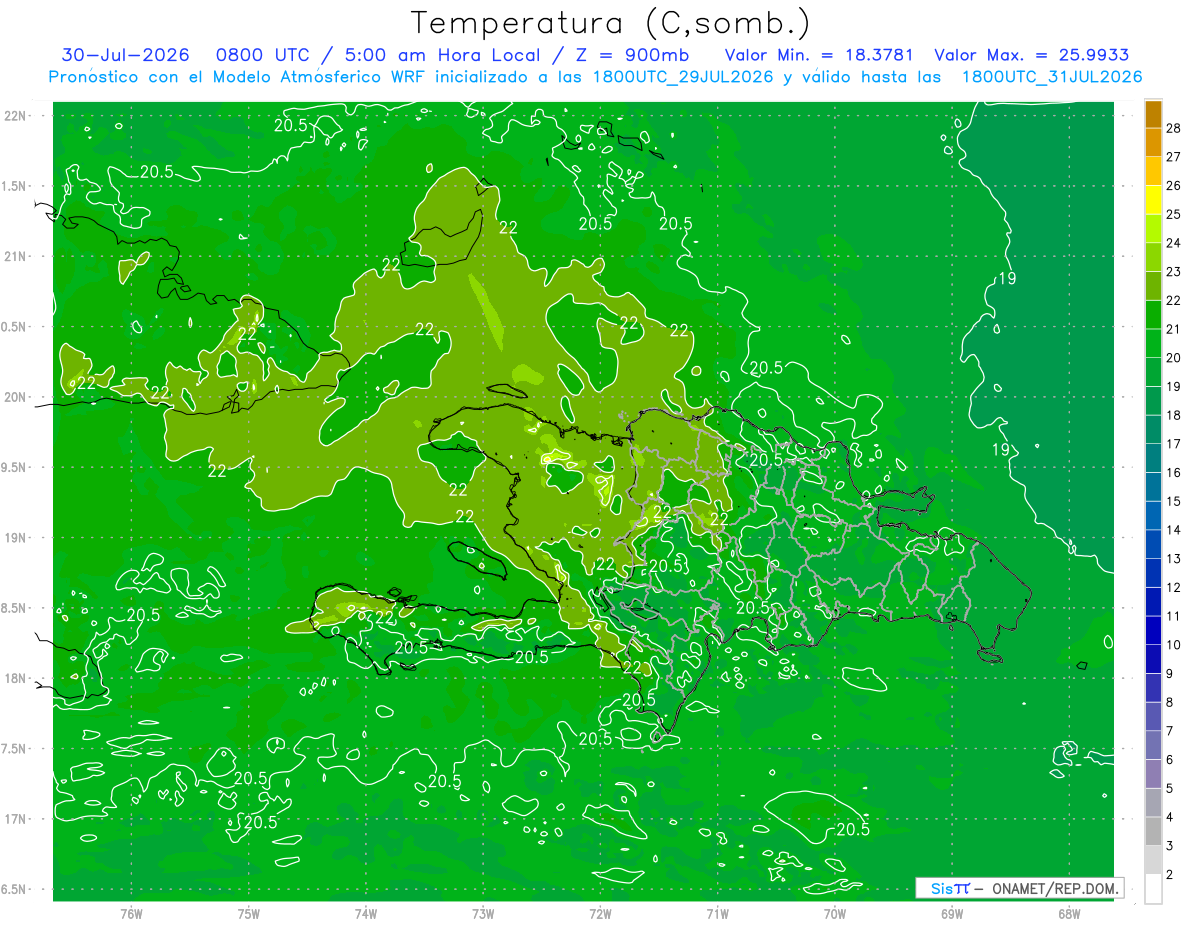This screenshot has width=1200, height=927.
Task: Click the "7.5N" latitude axis label
Action: (x=15, y=749)
